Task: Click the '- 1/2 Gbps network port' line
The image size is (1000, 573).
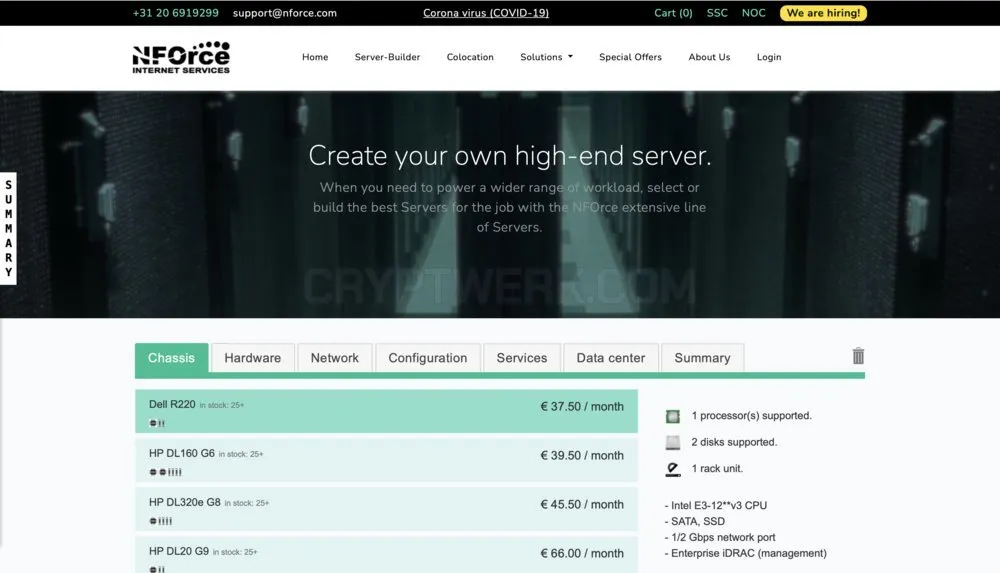Action: [x=720, y=537]
